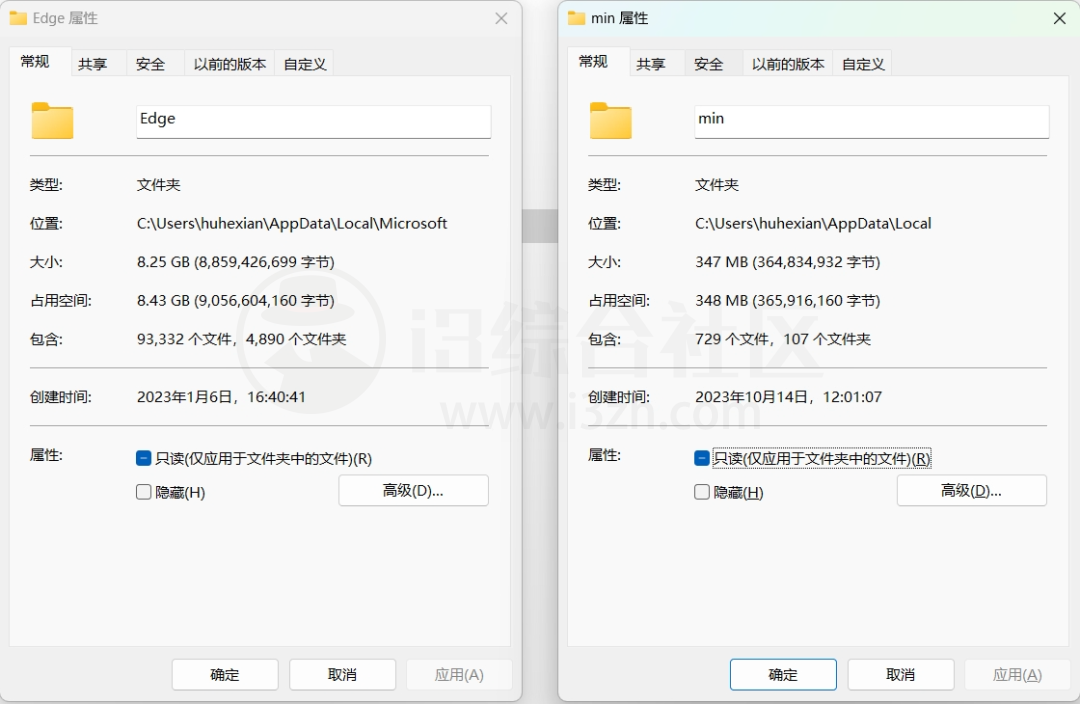
Task: Toggle Hidden checkbox in min properties
Action: tap(702, 492)
